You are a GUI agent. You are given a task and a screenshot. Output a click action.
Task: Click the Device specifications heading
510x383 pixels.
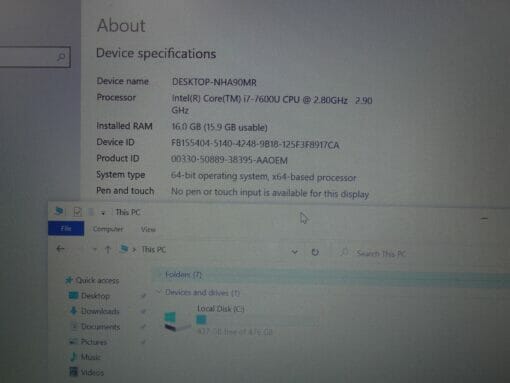156,53
